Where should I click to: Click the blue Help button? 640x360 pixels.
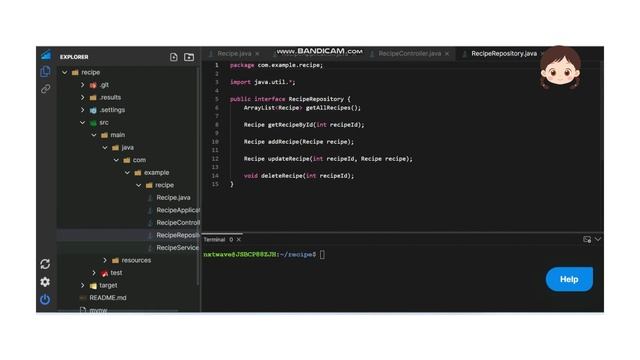[x=569, y=279]
